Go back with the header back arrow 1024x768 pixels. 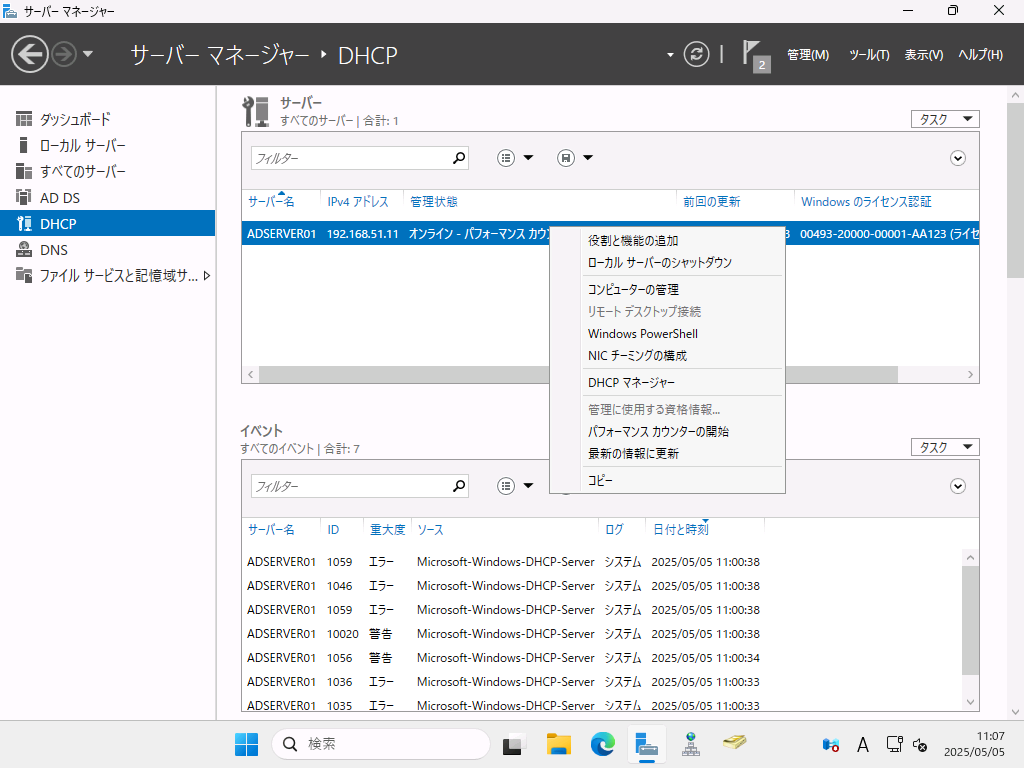29,54
